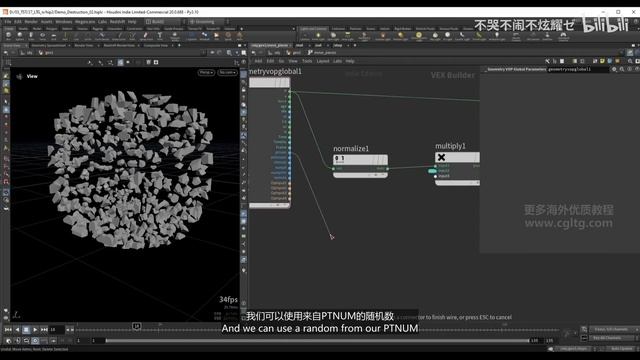Select the Metaball shelf tool
This screenshot has width=640, height=360.
click(x=204, y=36)
